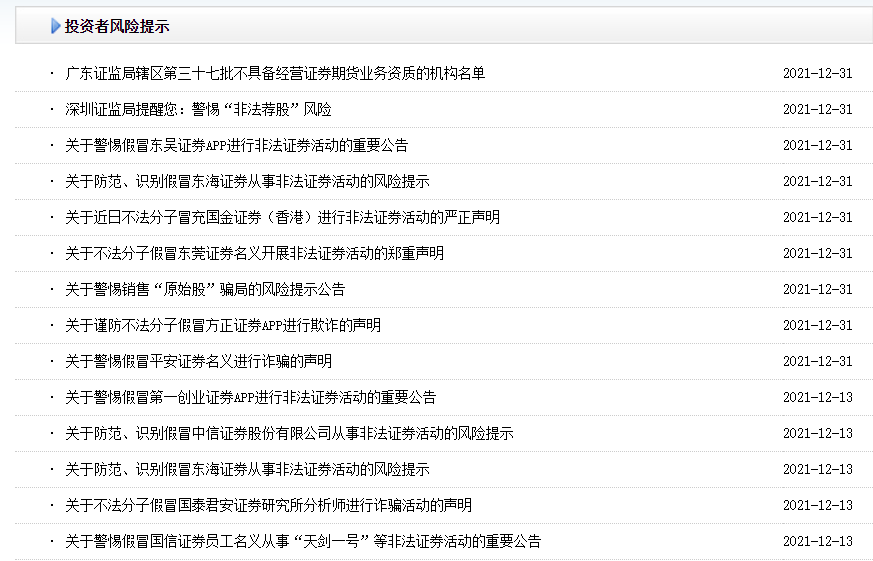This screenshot has width=873, height=561.
Task: Click the date beside 东吴证券APP notice
Action: coord(817,145)
